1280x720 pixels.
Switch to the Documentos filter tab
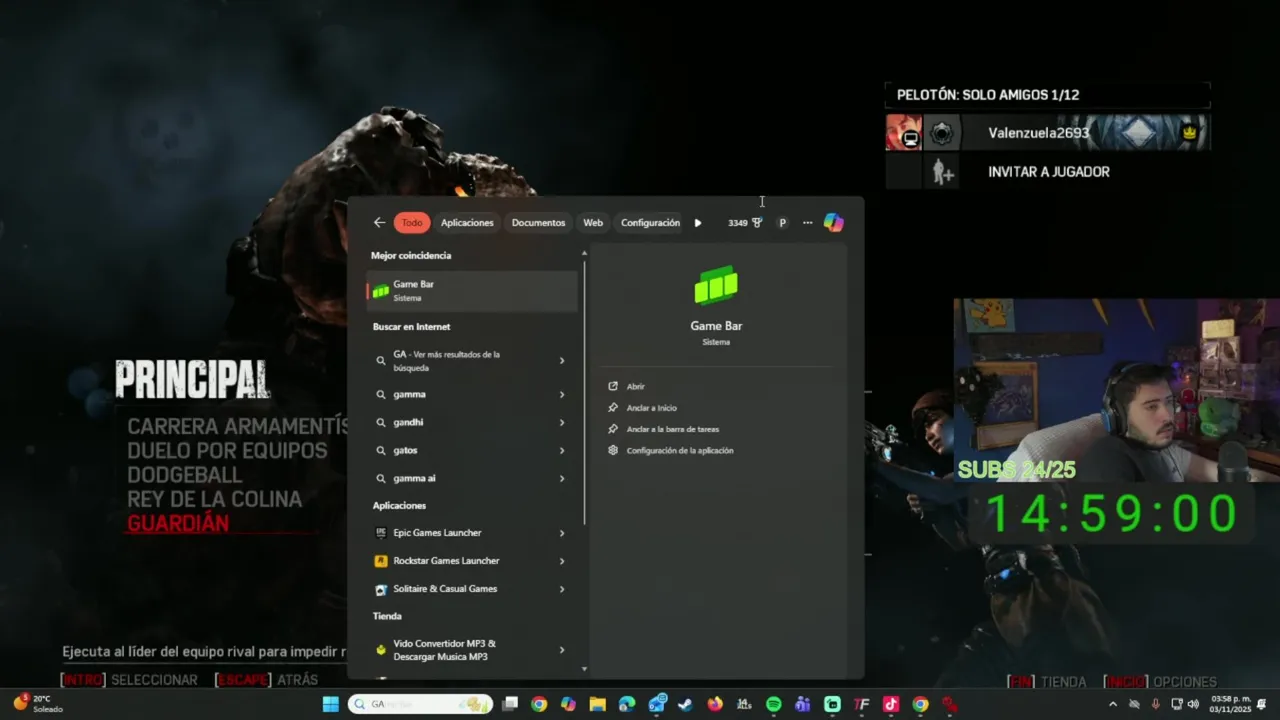coord(538,223)
